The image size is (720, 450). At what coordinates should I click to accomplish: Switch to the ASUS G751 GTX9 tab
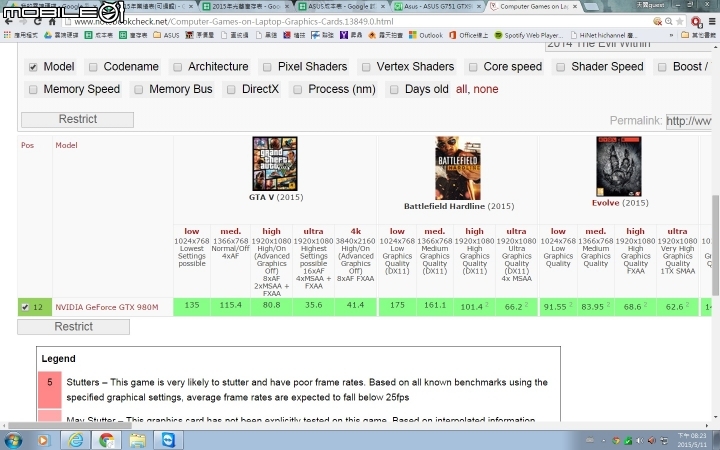(x=438, y=6)
